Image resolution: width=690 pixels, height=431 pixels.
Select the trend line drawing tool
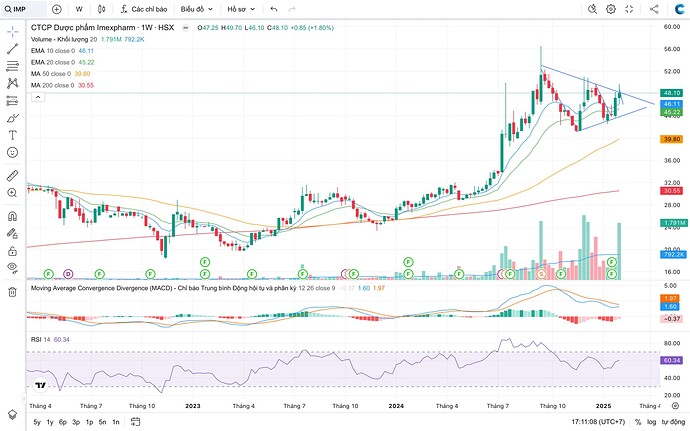point(12,49)
